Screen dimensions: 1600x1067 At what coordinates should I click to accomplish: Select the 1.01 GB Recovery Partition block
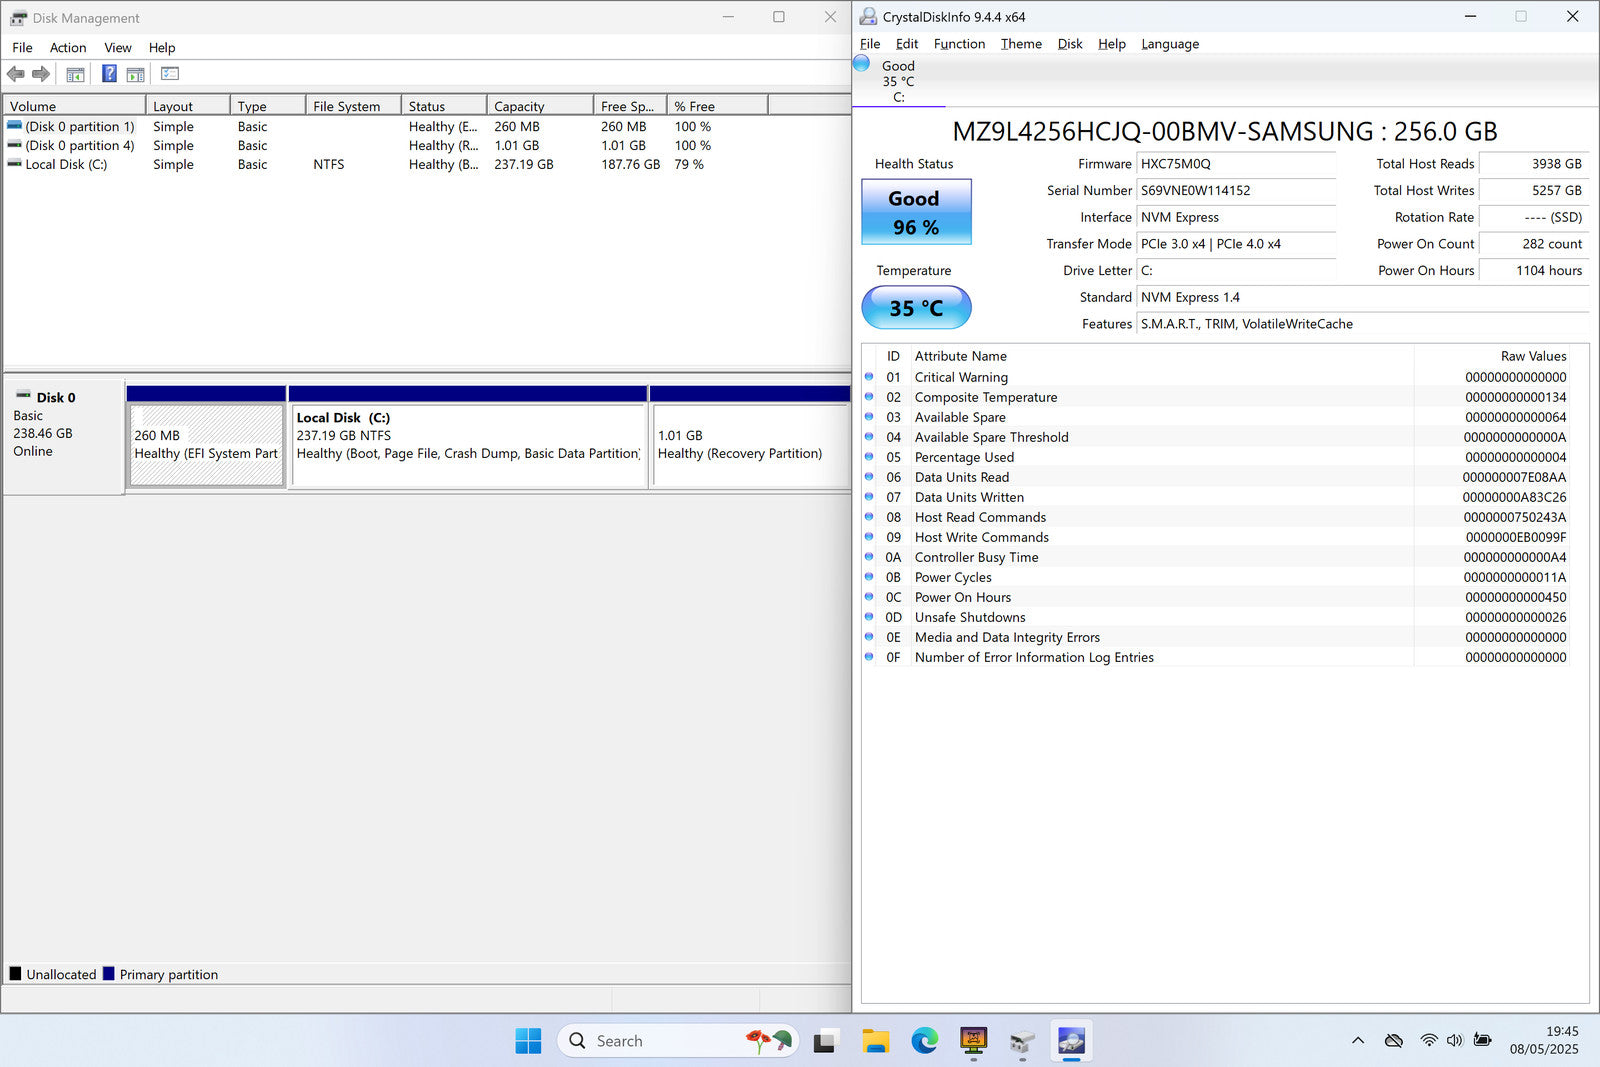[751, 445]
